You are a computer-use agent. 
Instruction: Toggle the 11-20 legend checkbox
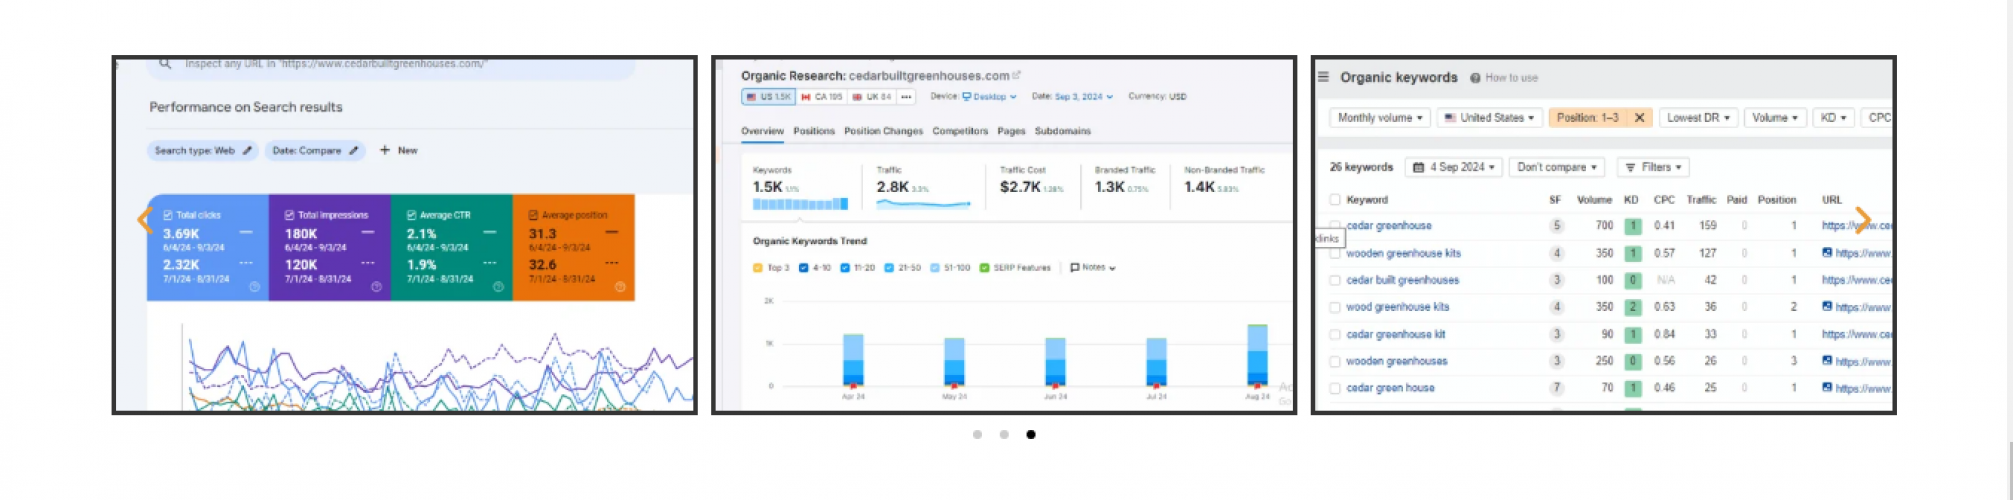(846, 268)
